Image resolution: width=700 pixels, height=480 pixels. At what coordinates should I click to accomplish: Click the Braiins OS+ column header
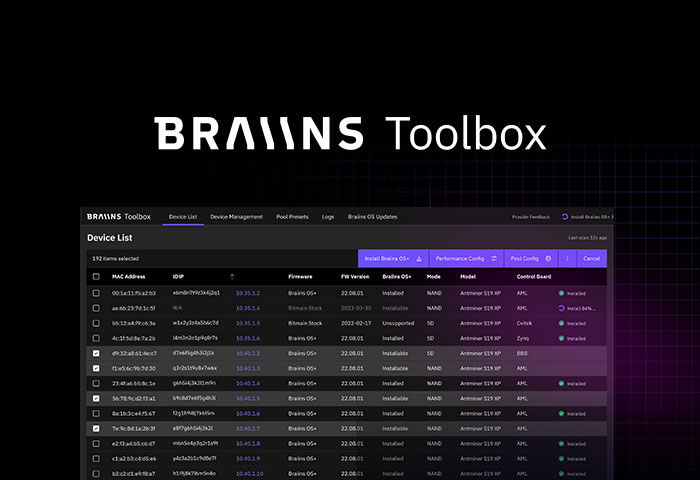point(396,277)
